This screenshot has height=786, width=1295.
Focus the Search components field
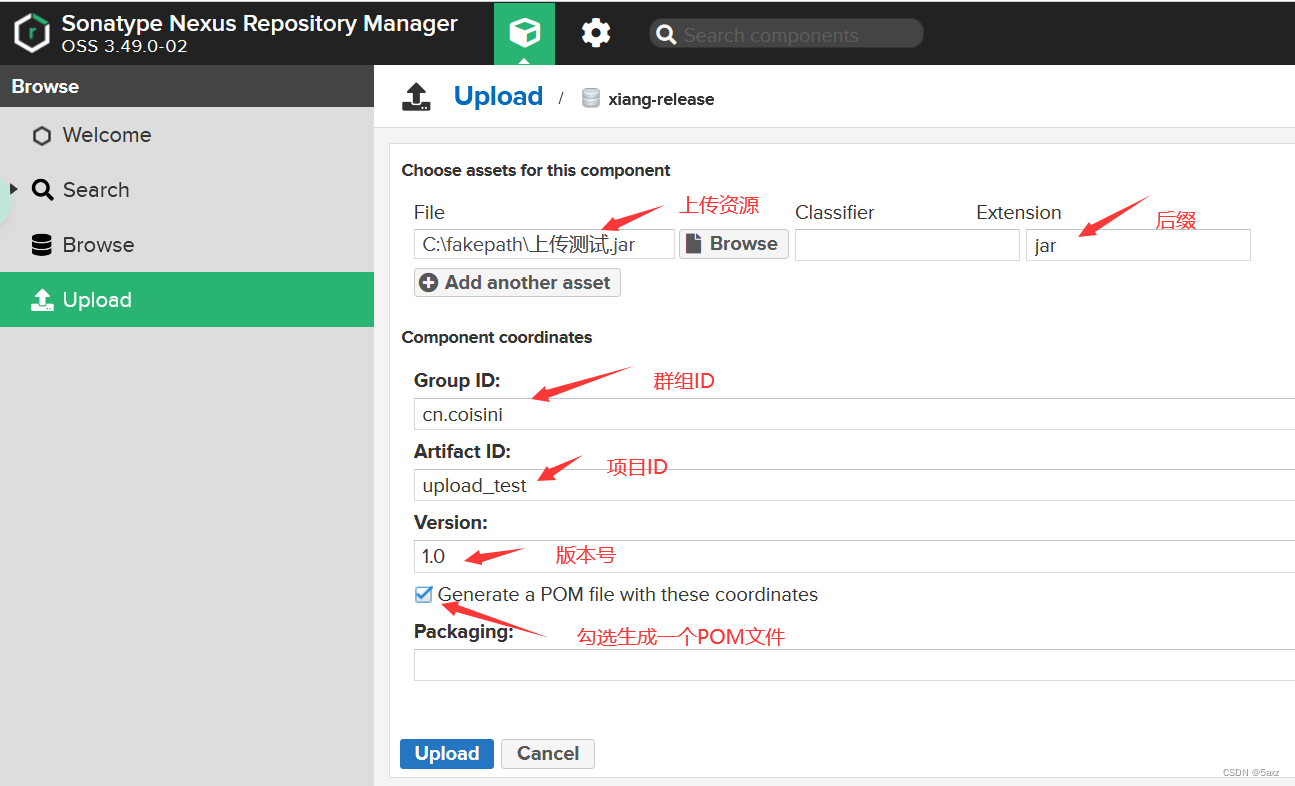click(786, 35)
